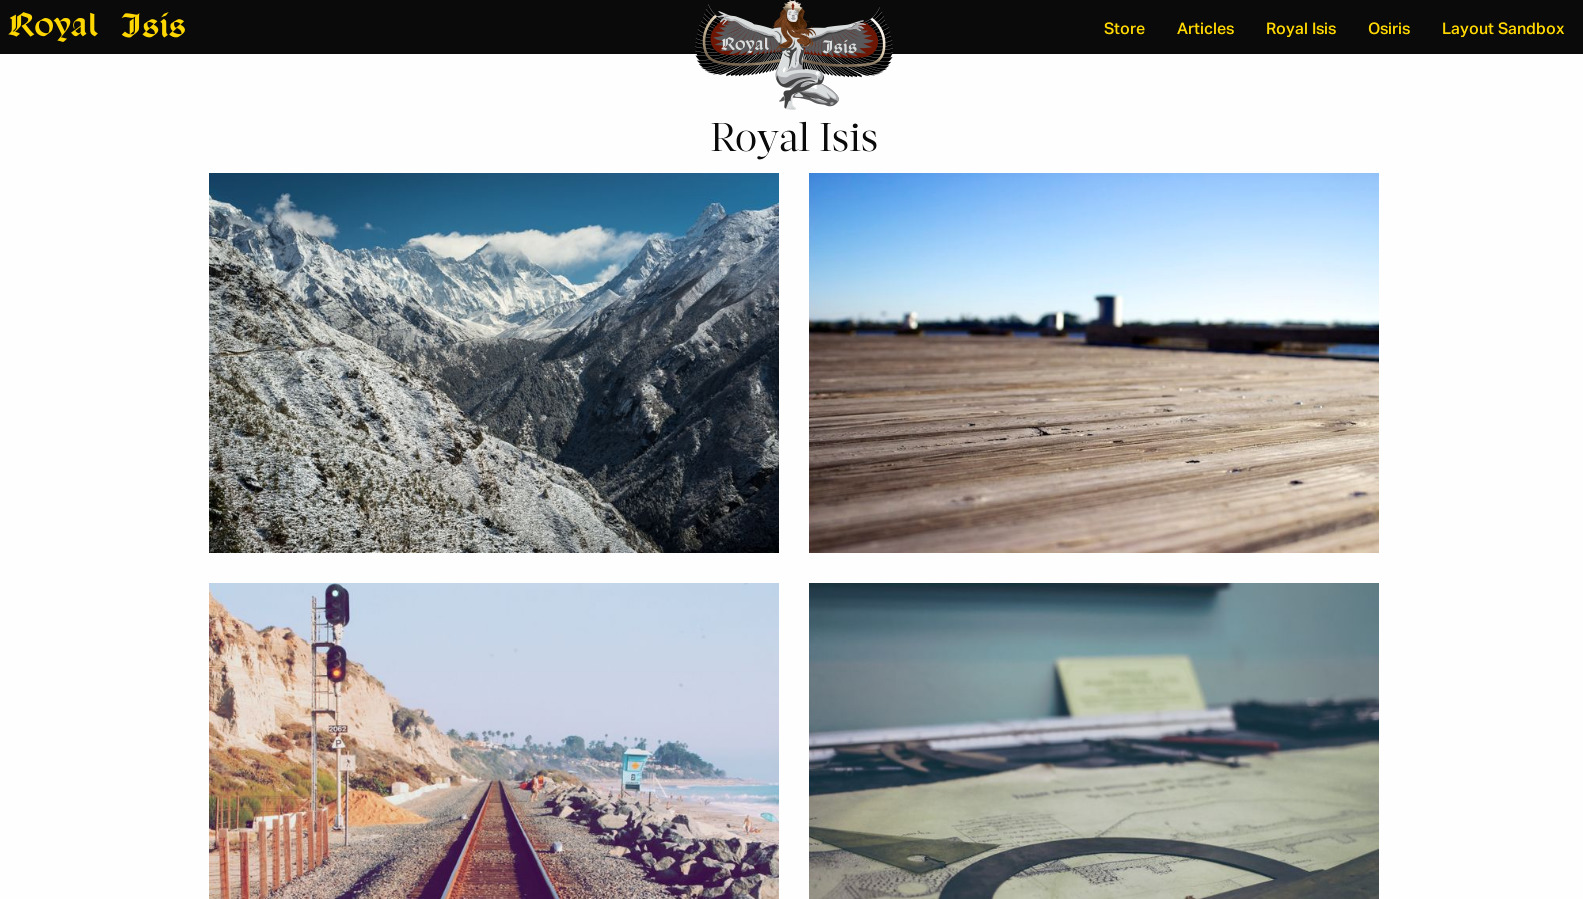Click the kneeling figure in the center emblem

pyautogui.click(x=795, y=55)
